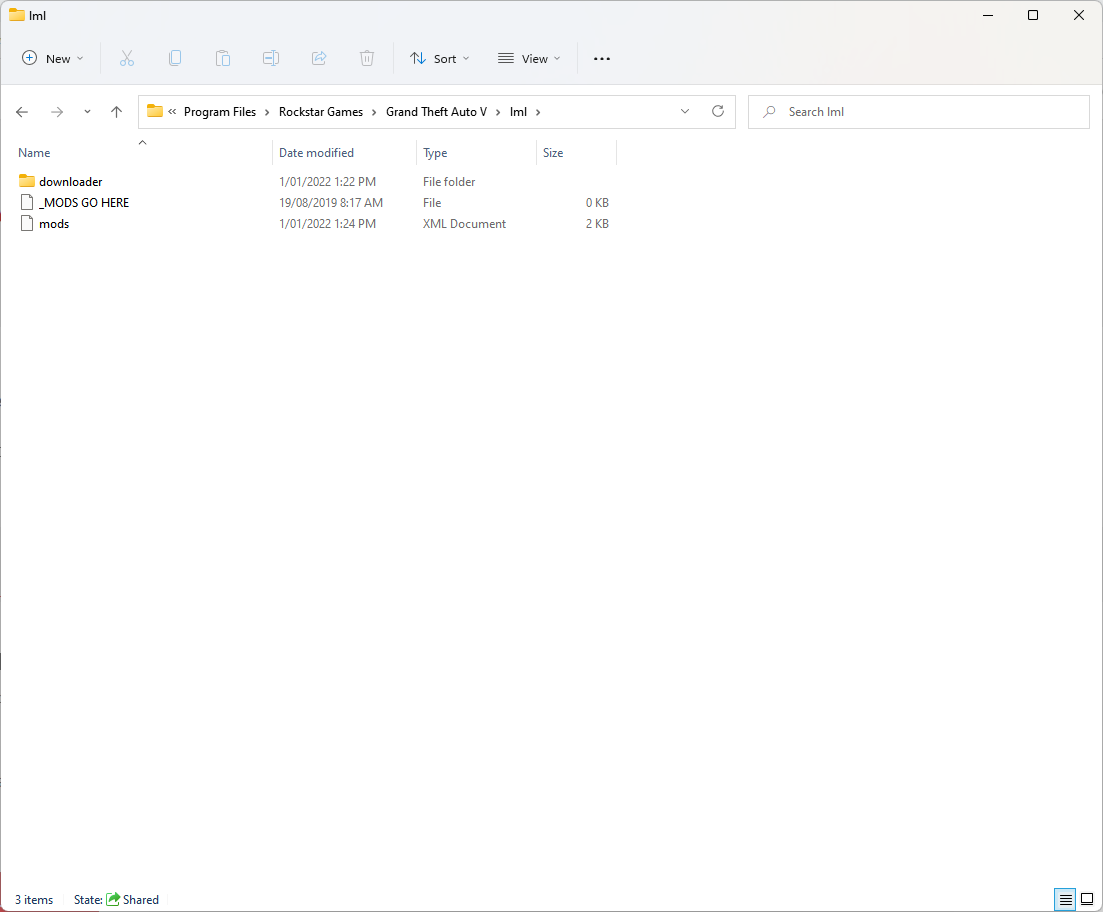
Task: Click the Delete trash can icon
Action: click(x=367, y=59)
